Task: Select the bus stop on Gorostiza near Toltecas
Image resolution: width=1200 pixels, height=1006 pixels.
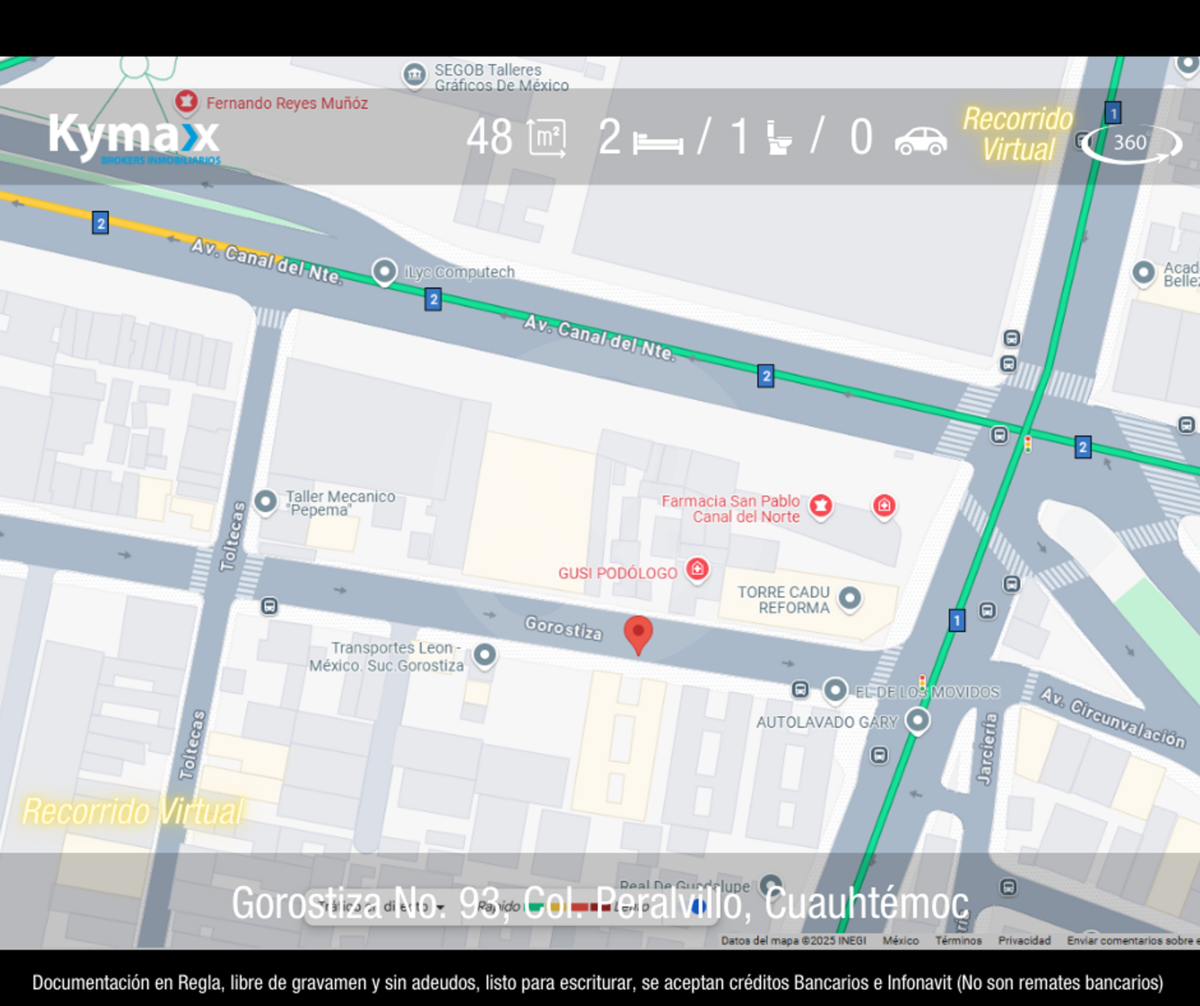Action: (269, 606)
